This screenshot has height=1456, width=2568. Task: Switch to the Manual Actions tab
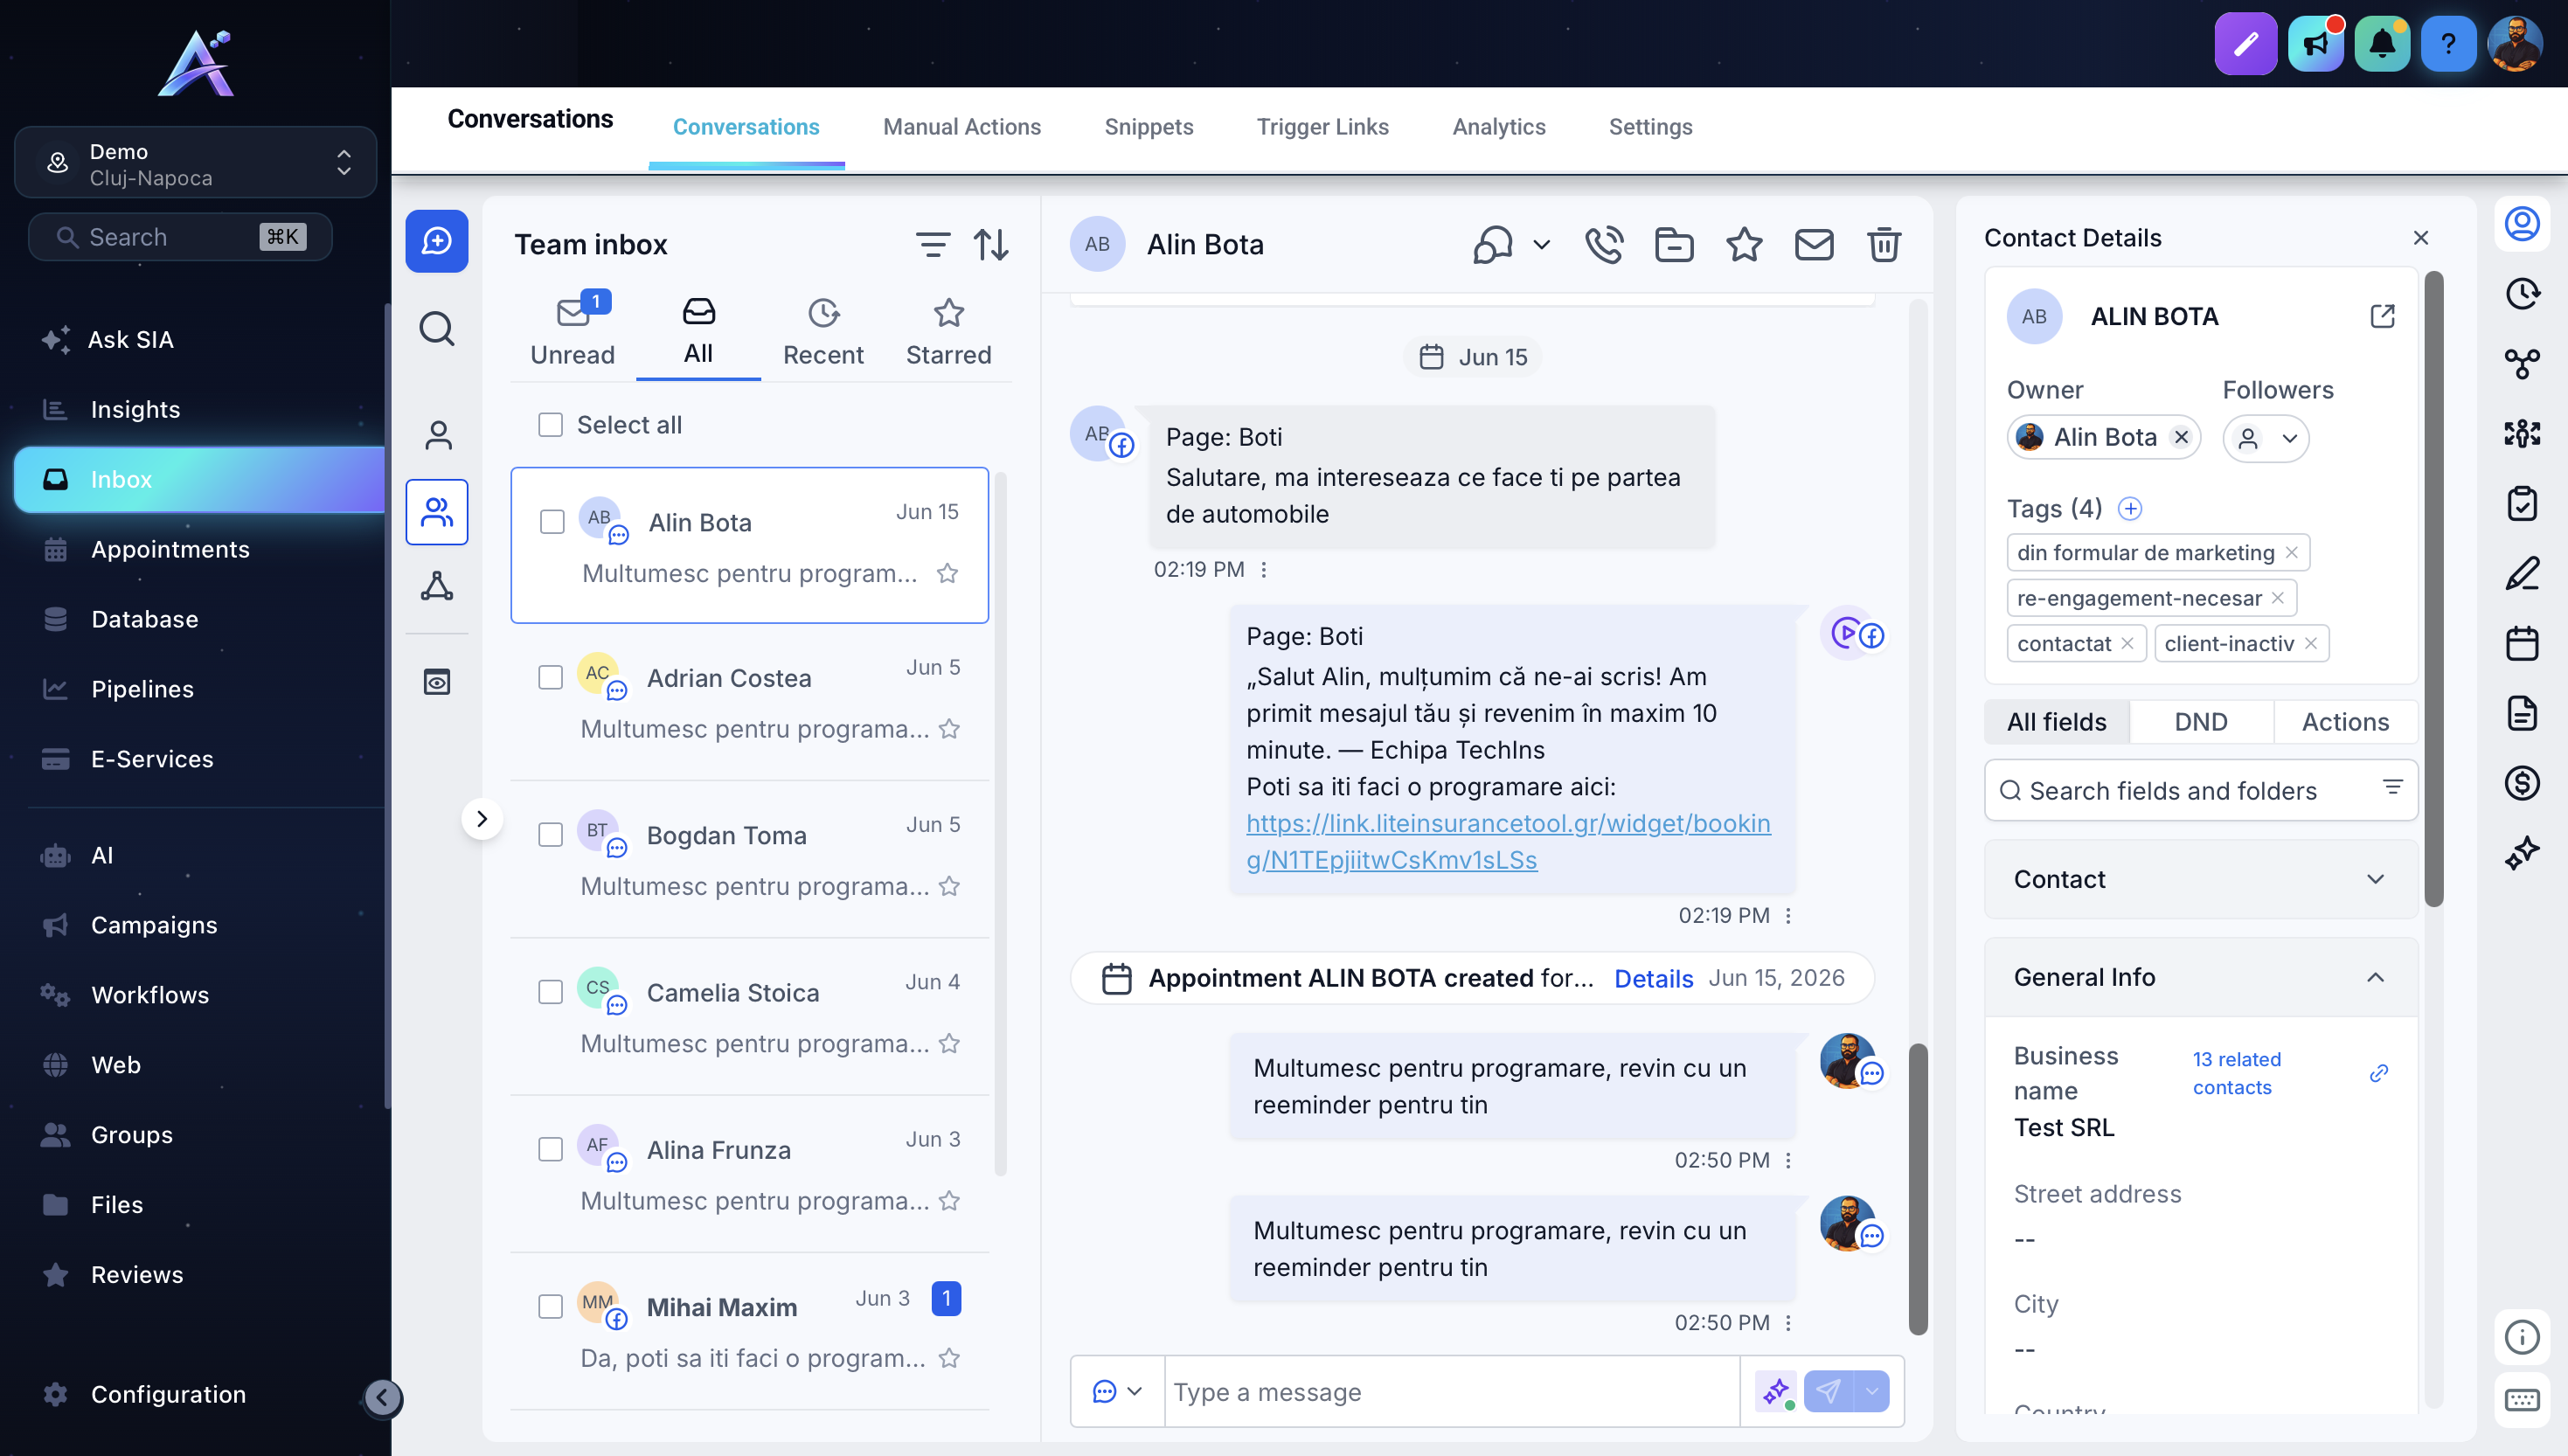click(x=961, y=127)
